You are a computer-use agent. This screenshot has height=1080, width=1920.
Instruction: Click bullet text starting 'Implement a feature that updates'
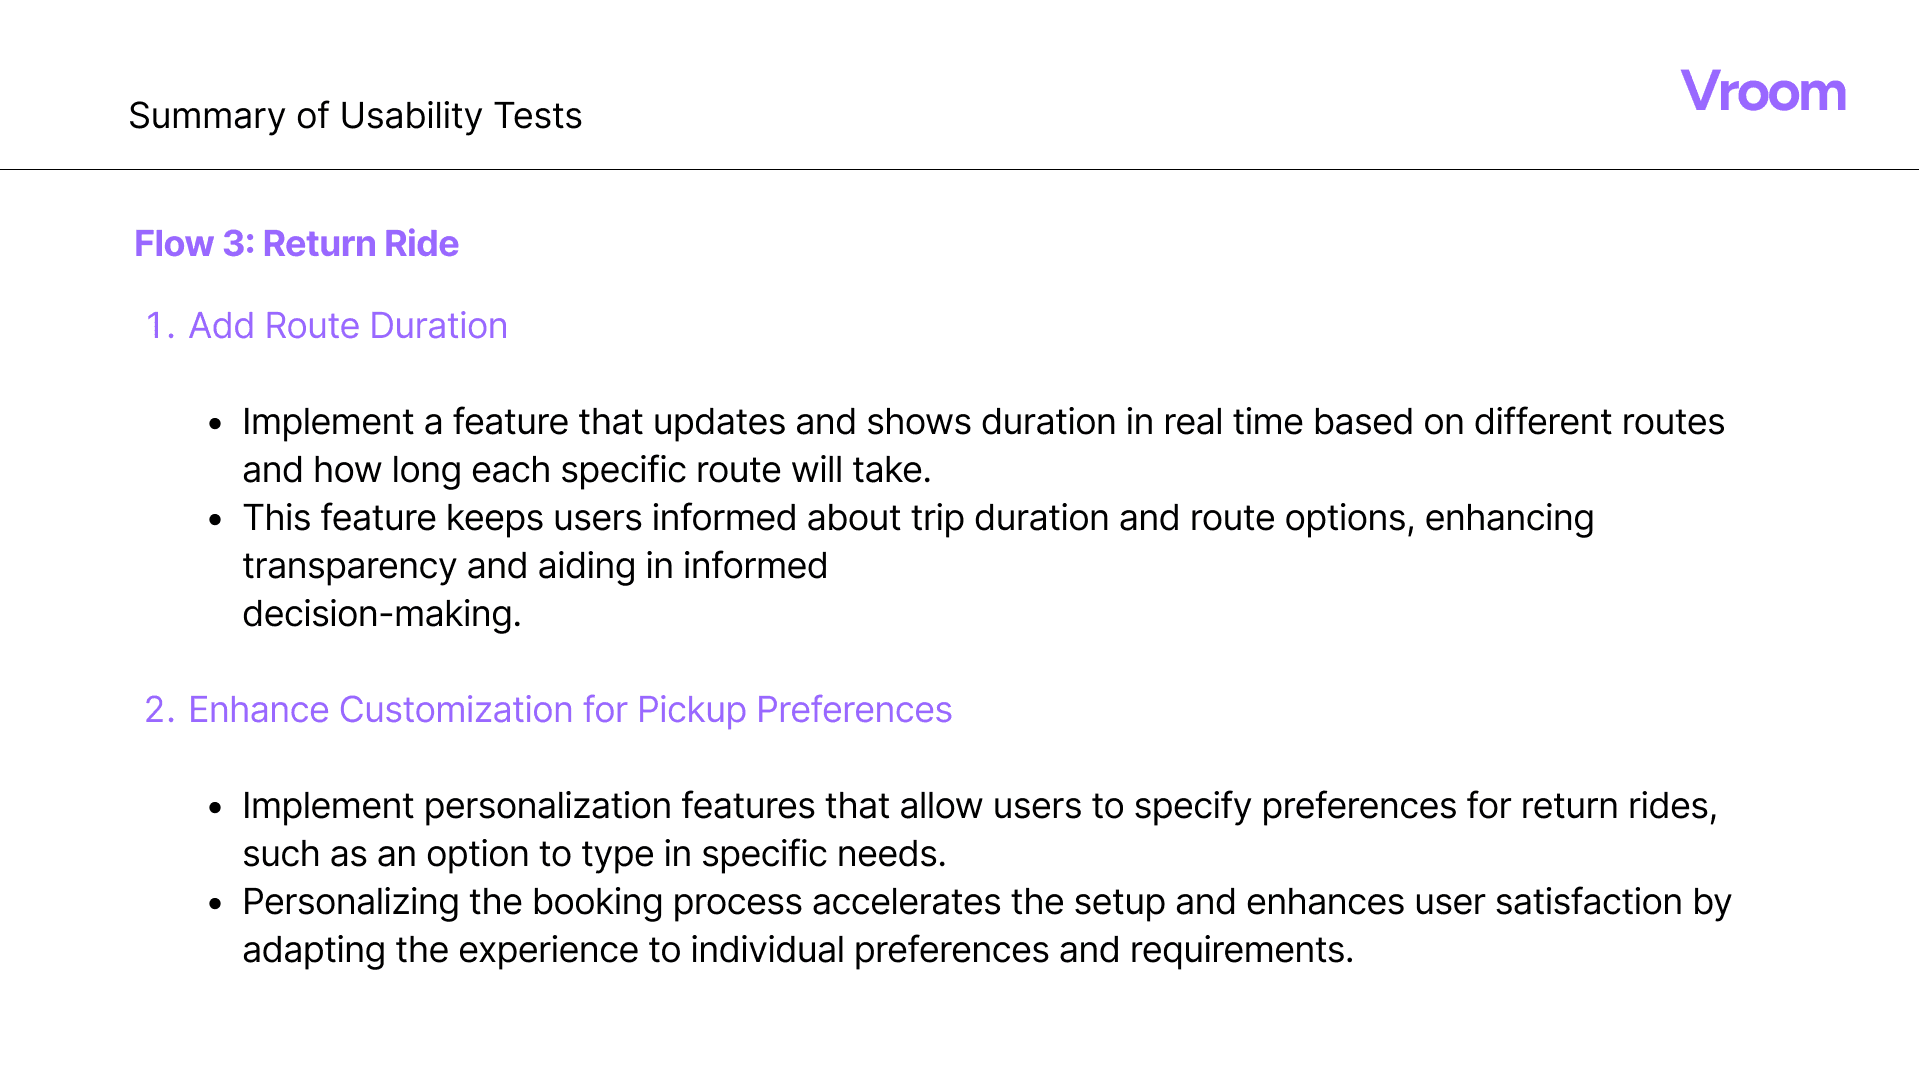click(x=983, y=422)
